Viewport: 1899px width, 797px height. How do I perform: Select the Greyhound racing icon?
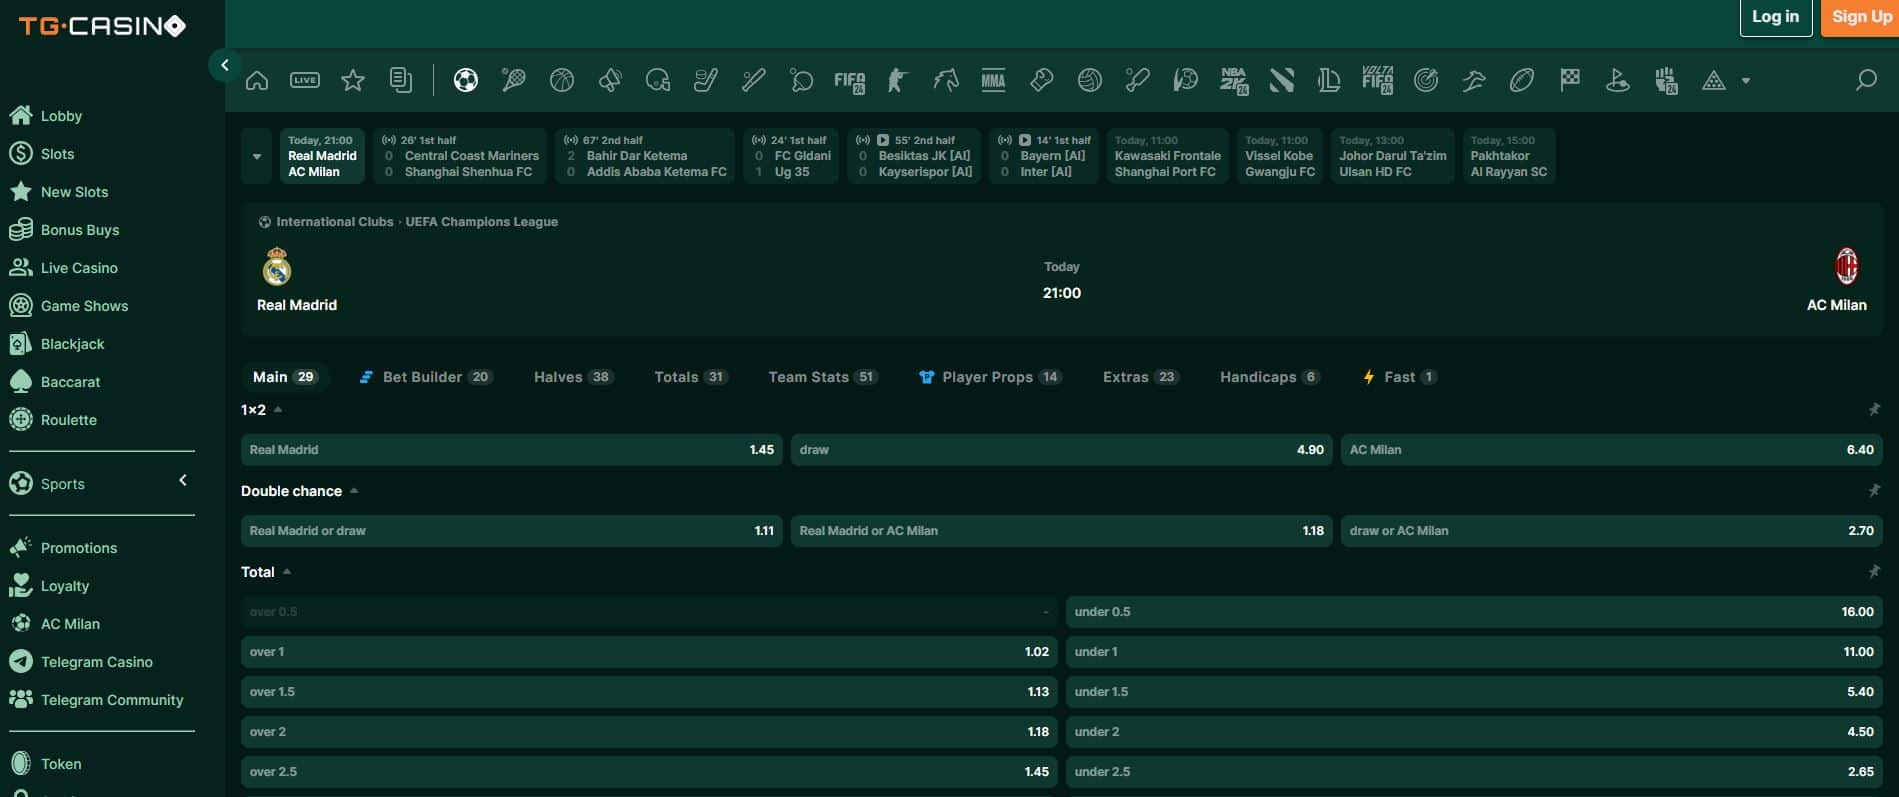click(1474, 81)
